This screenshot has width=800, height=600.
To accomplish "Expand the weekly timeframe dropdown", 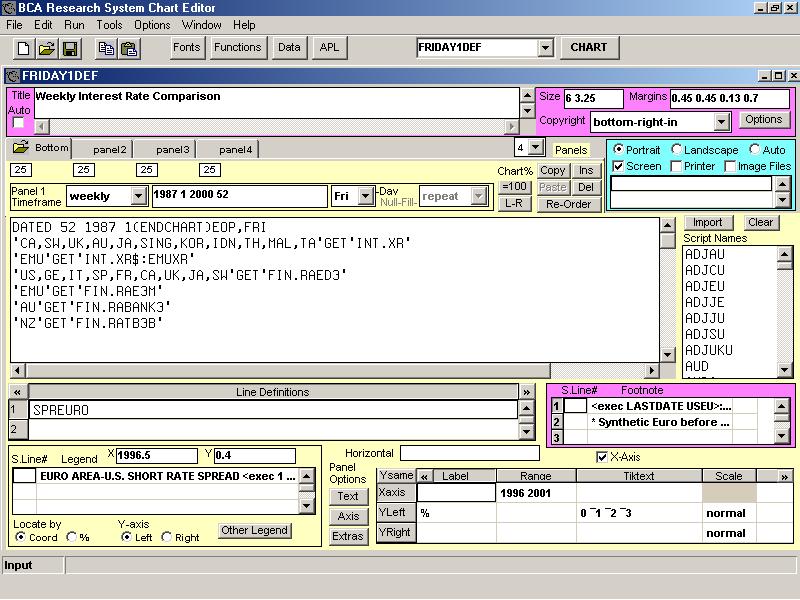I will (x=138, y=196).
